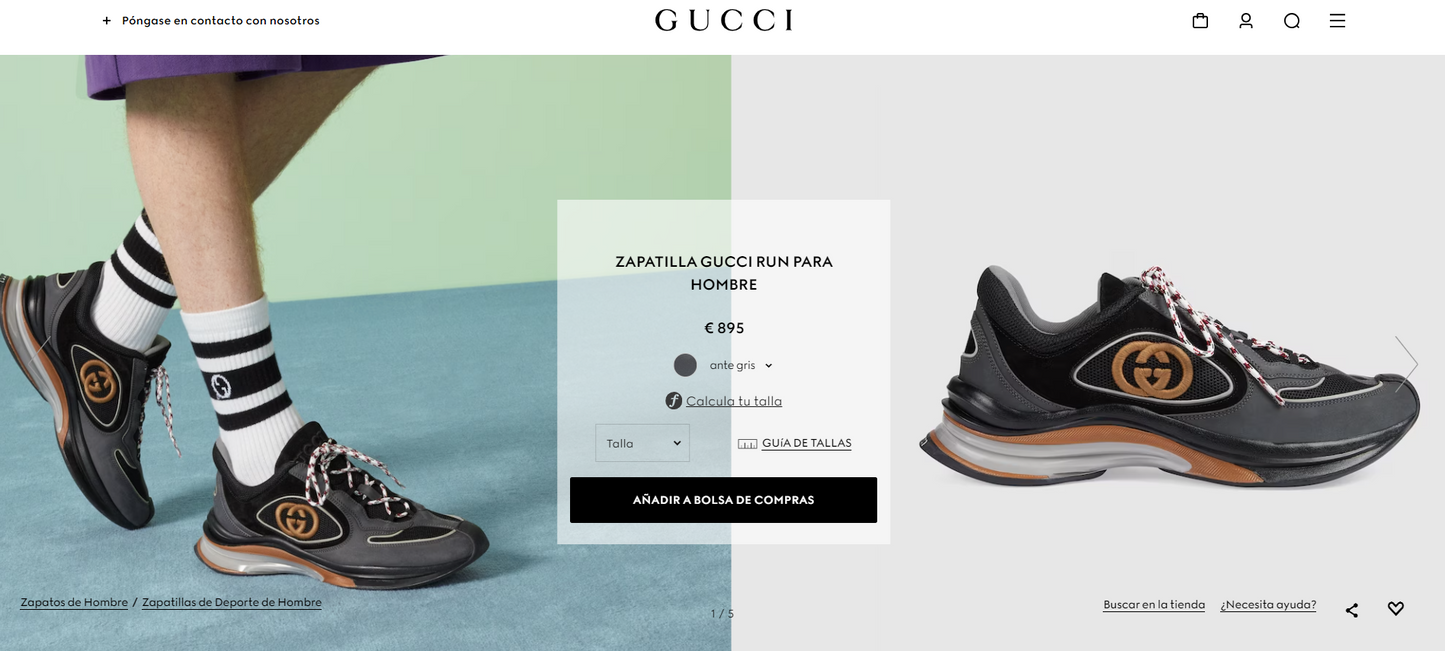The width and height of the screenshot is (1445, 651).
Task: Open the Guía de tallas link
Action: (x=806, y=443)
